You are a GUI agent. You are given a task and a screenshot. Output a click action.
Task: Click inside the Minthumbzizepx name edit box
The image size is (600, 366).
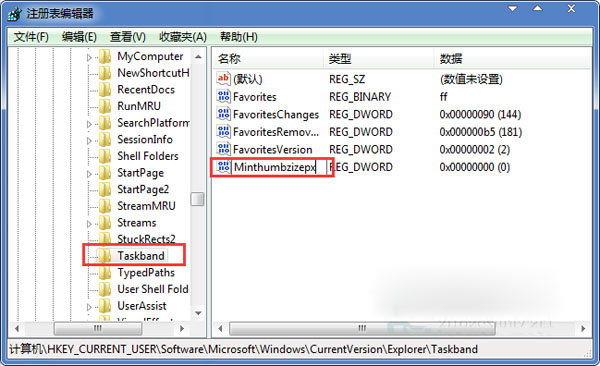279,167
